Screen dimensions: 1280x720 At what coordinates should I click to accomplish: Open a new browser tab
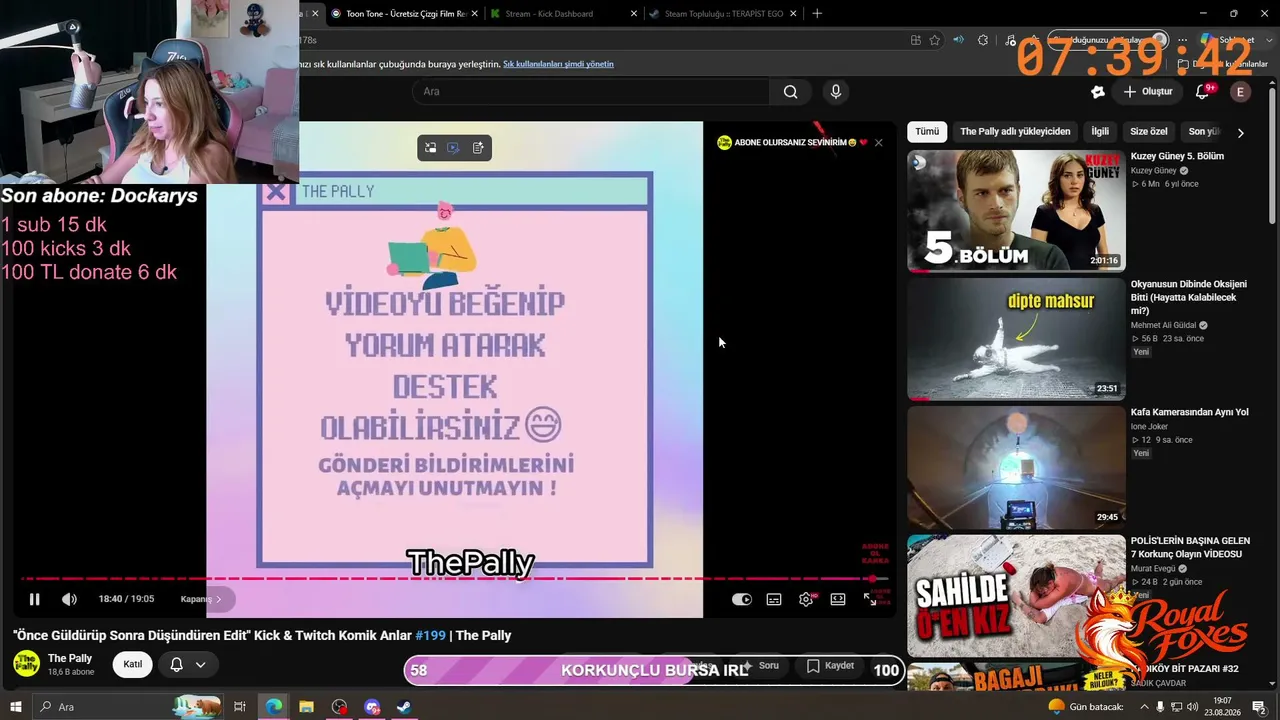[x=817, y=14]
